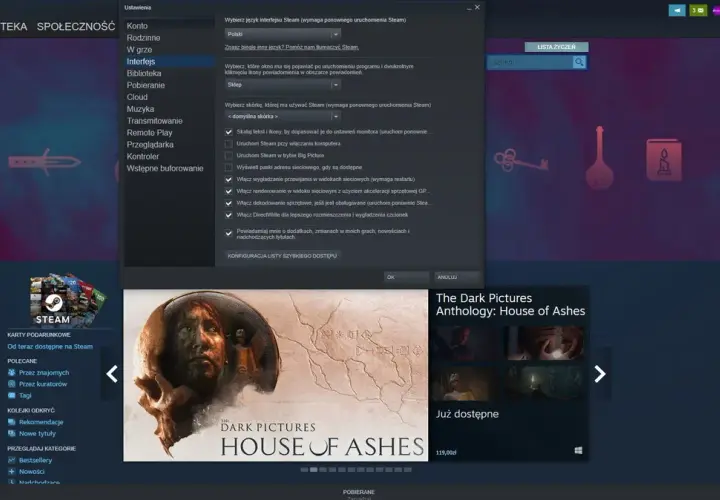
Task: Show previous featured game with left arrow
Action: coord(112,374)
